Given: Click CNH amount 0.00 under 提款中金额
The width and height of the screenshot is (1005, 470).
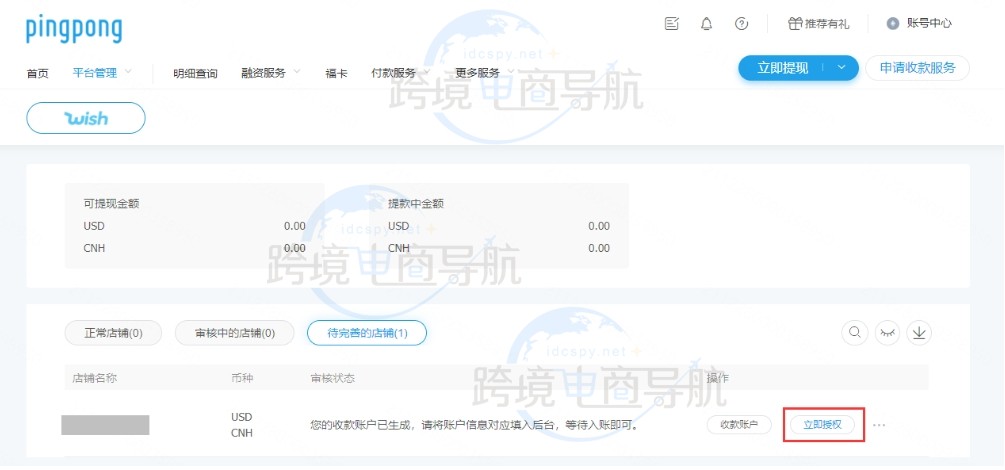Looking at the screenshot, I should click(599, 248).
